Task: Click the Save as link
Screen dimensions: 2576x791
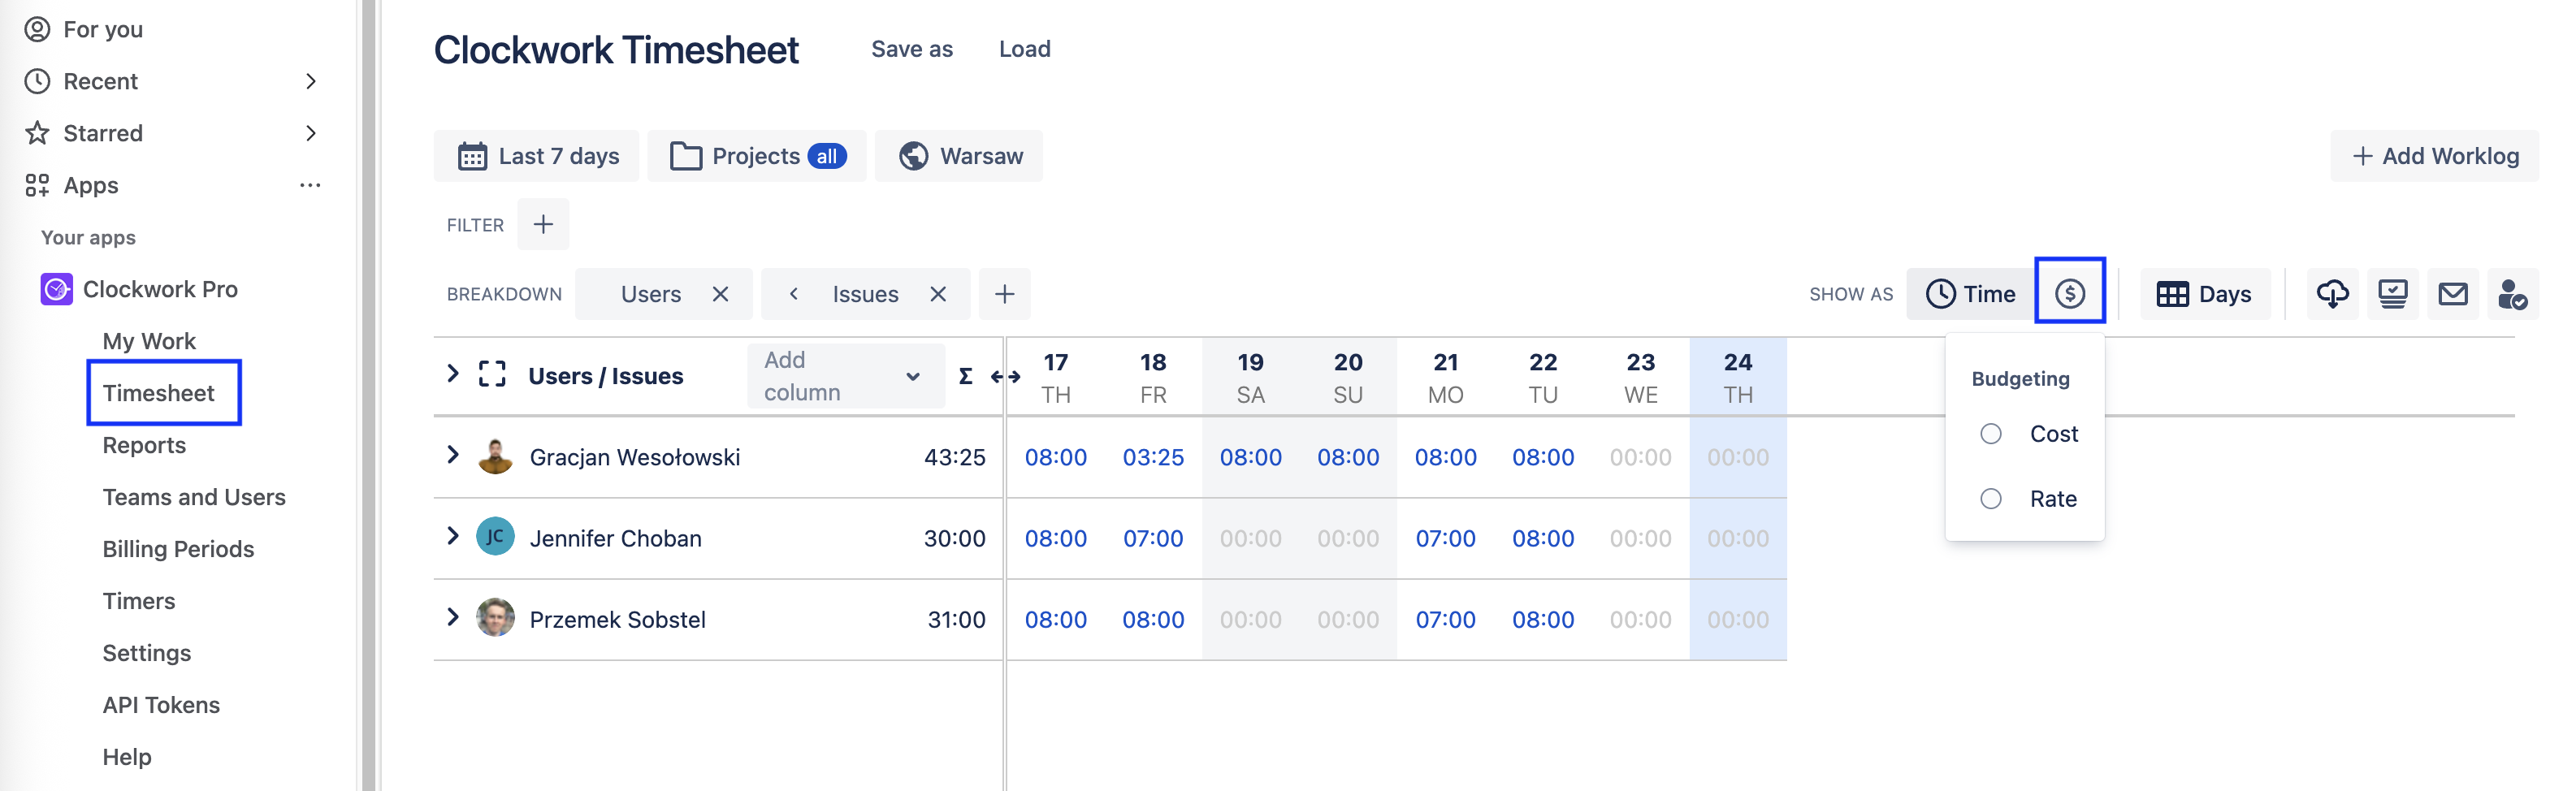Action: point(911,49)
